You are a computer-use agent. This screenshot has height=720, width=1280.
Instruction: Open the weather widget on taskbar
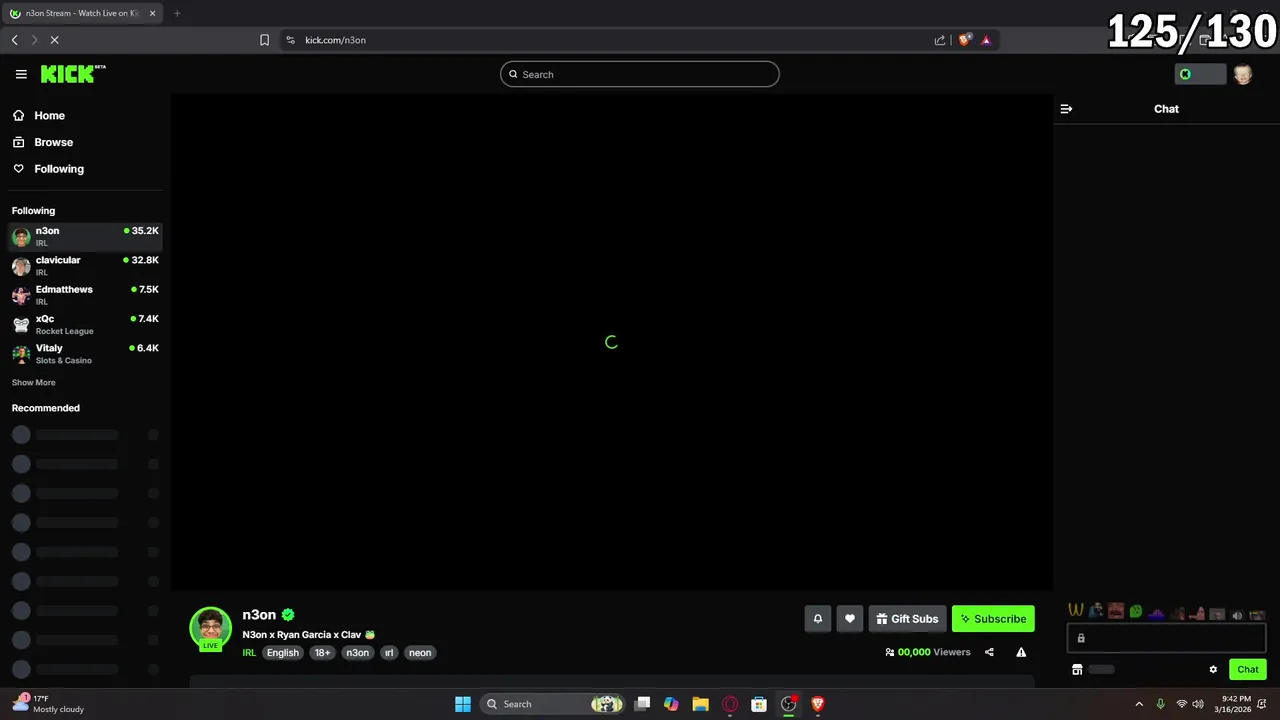pos(50,704)
